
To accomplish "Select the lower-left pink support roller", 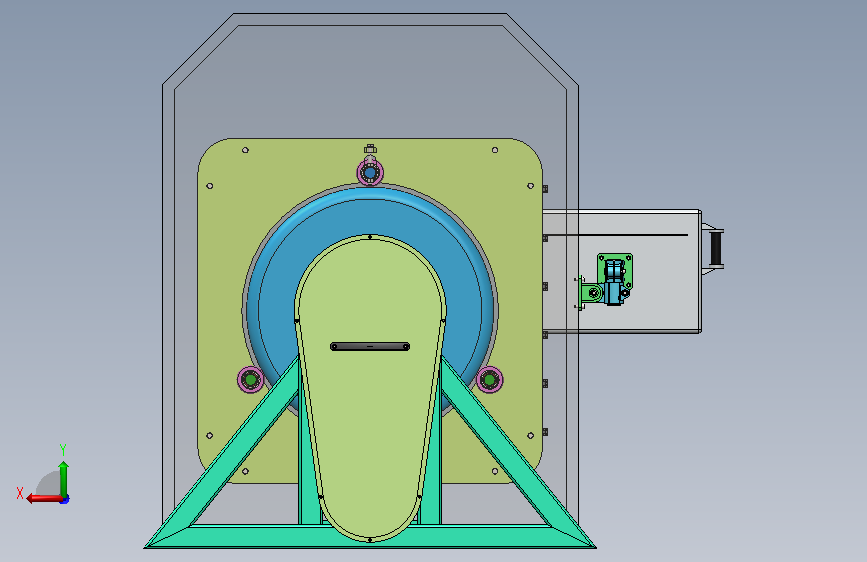I will pyautogui.click(x=250, y=379).
